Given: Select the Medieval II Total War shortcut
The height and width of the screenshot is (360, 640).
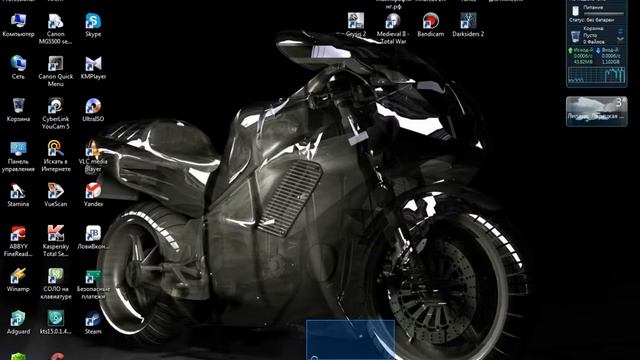Looking at the screenshot, I should [393, 29].
